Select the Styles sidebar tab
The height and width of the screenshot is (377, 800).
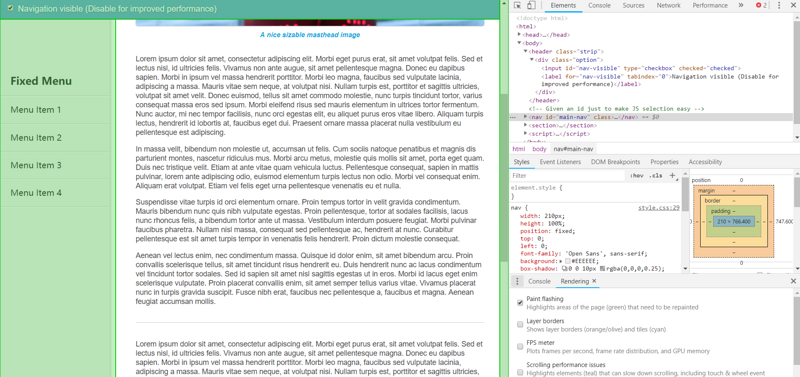(521, 162)
